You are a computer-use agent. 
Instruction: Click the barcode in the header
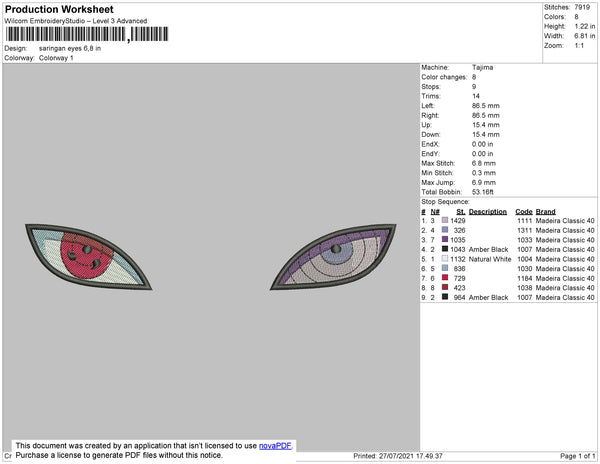87,34
